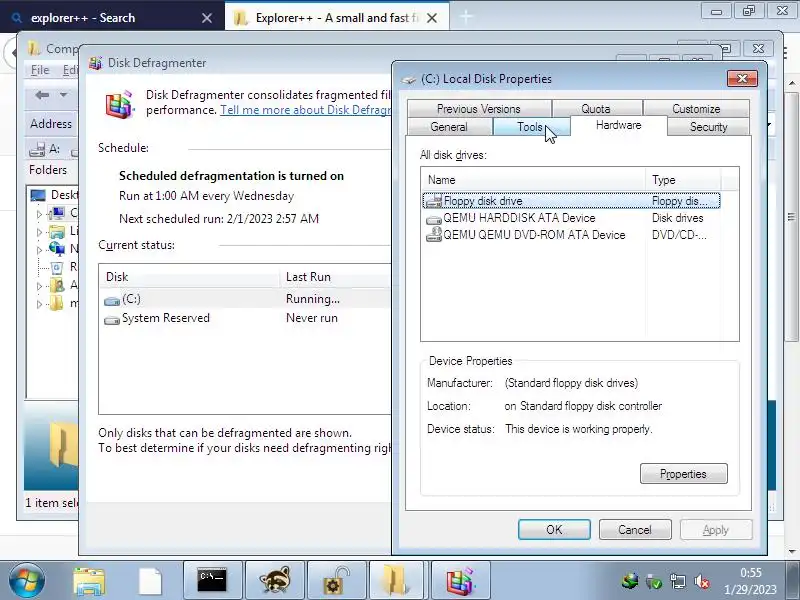800x600 pixels.
Task: Close the explorer++ - Search browser tab
Action: pyautogui.click(x=207, y=18)
